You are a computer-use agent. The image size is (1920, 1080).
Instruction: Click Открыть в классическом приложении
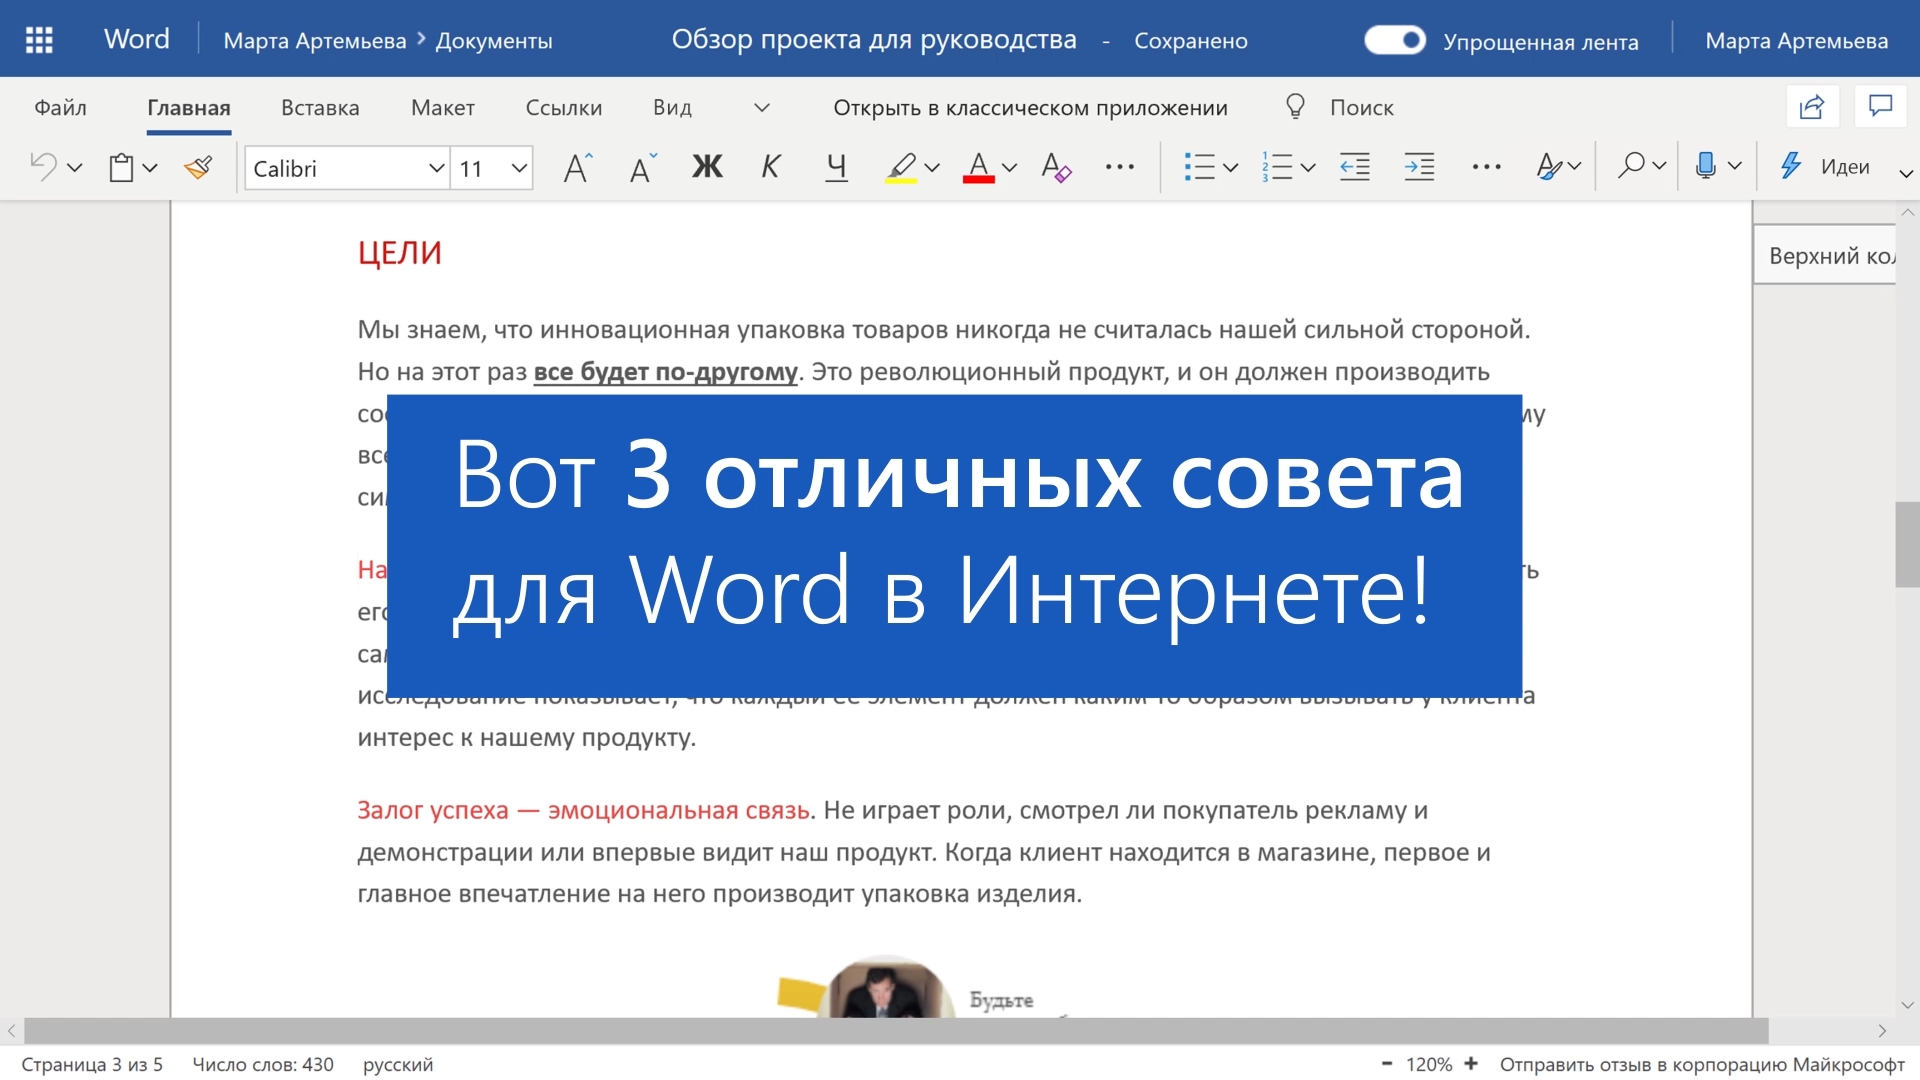pos(1030,107)
